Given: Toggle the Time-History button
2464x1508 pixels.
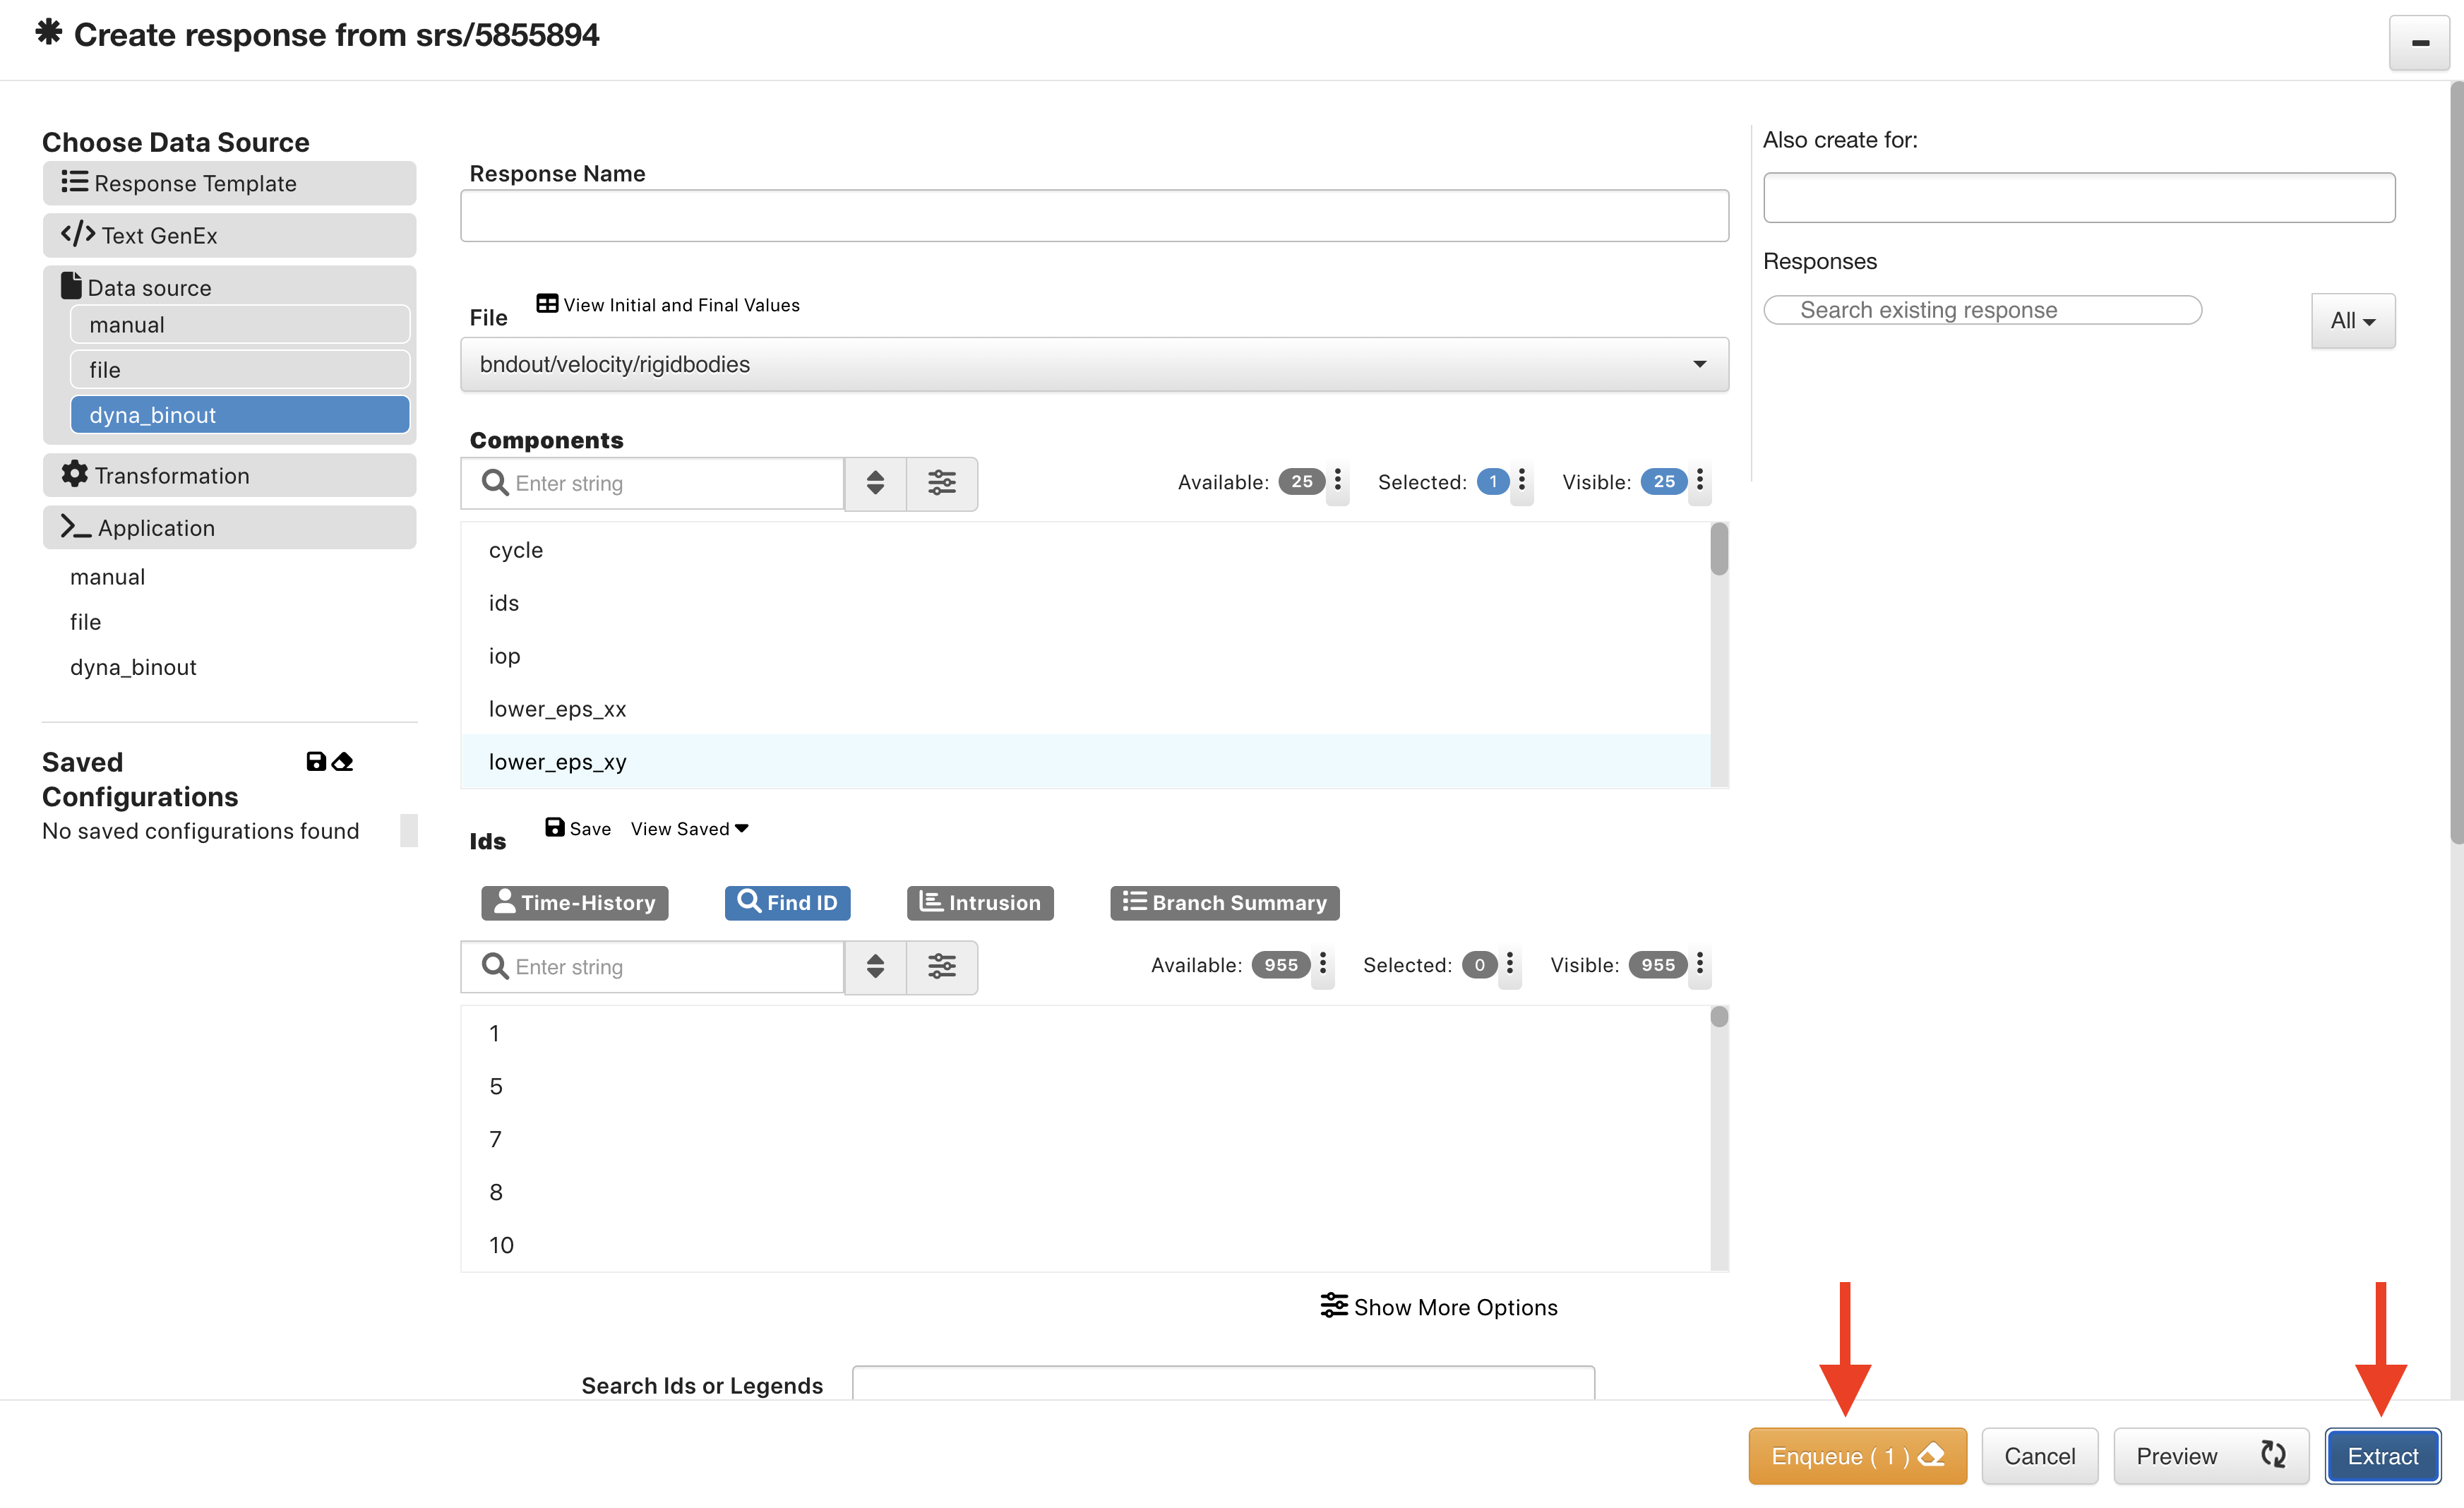Looking at the screenshot, I should (x=575, y=903).
